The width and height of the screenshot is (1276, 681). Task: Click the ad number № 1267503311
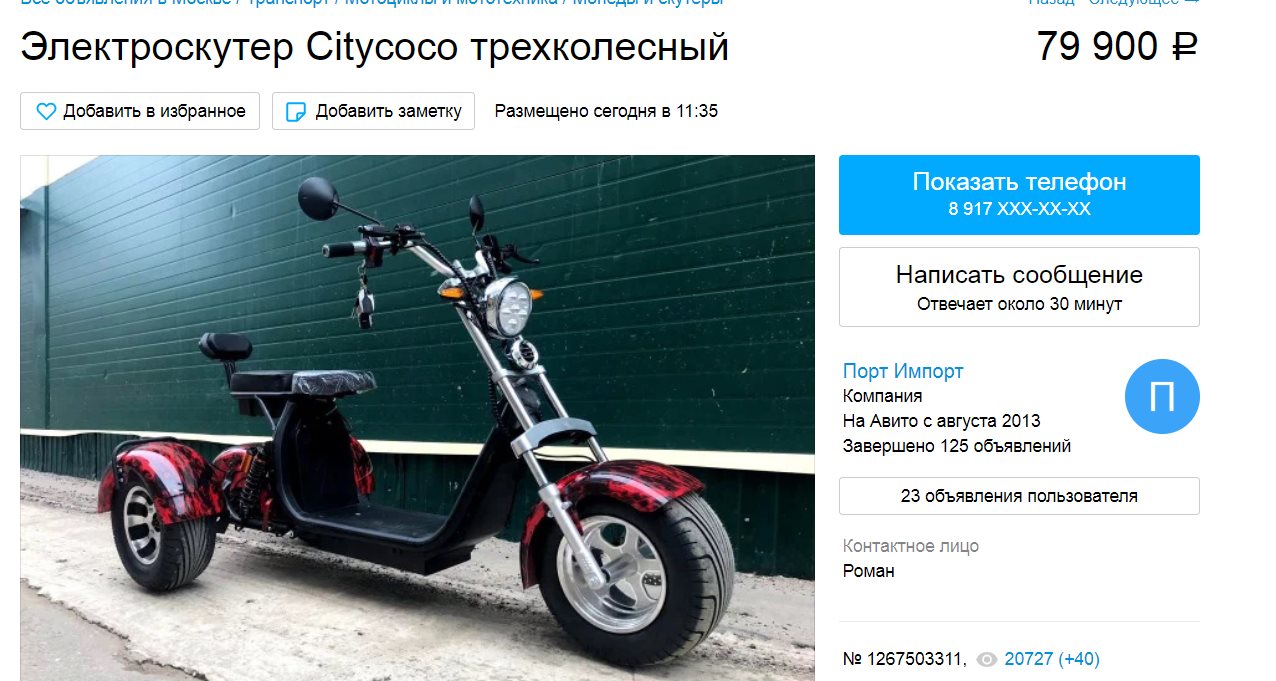click(905, 659)
